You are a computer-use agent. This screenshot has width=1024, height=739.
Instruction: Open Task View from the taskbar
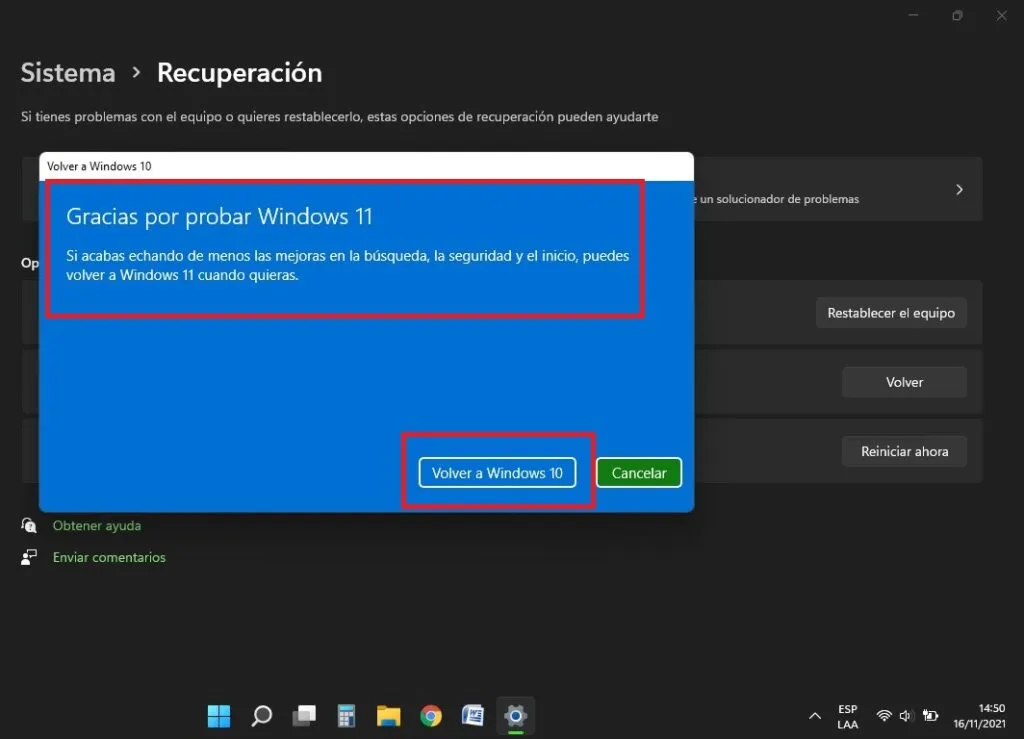(x=302, y=716)
